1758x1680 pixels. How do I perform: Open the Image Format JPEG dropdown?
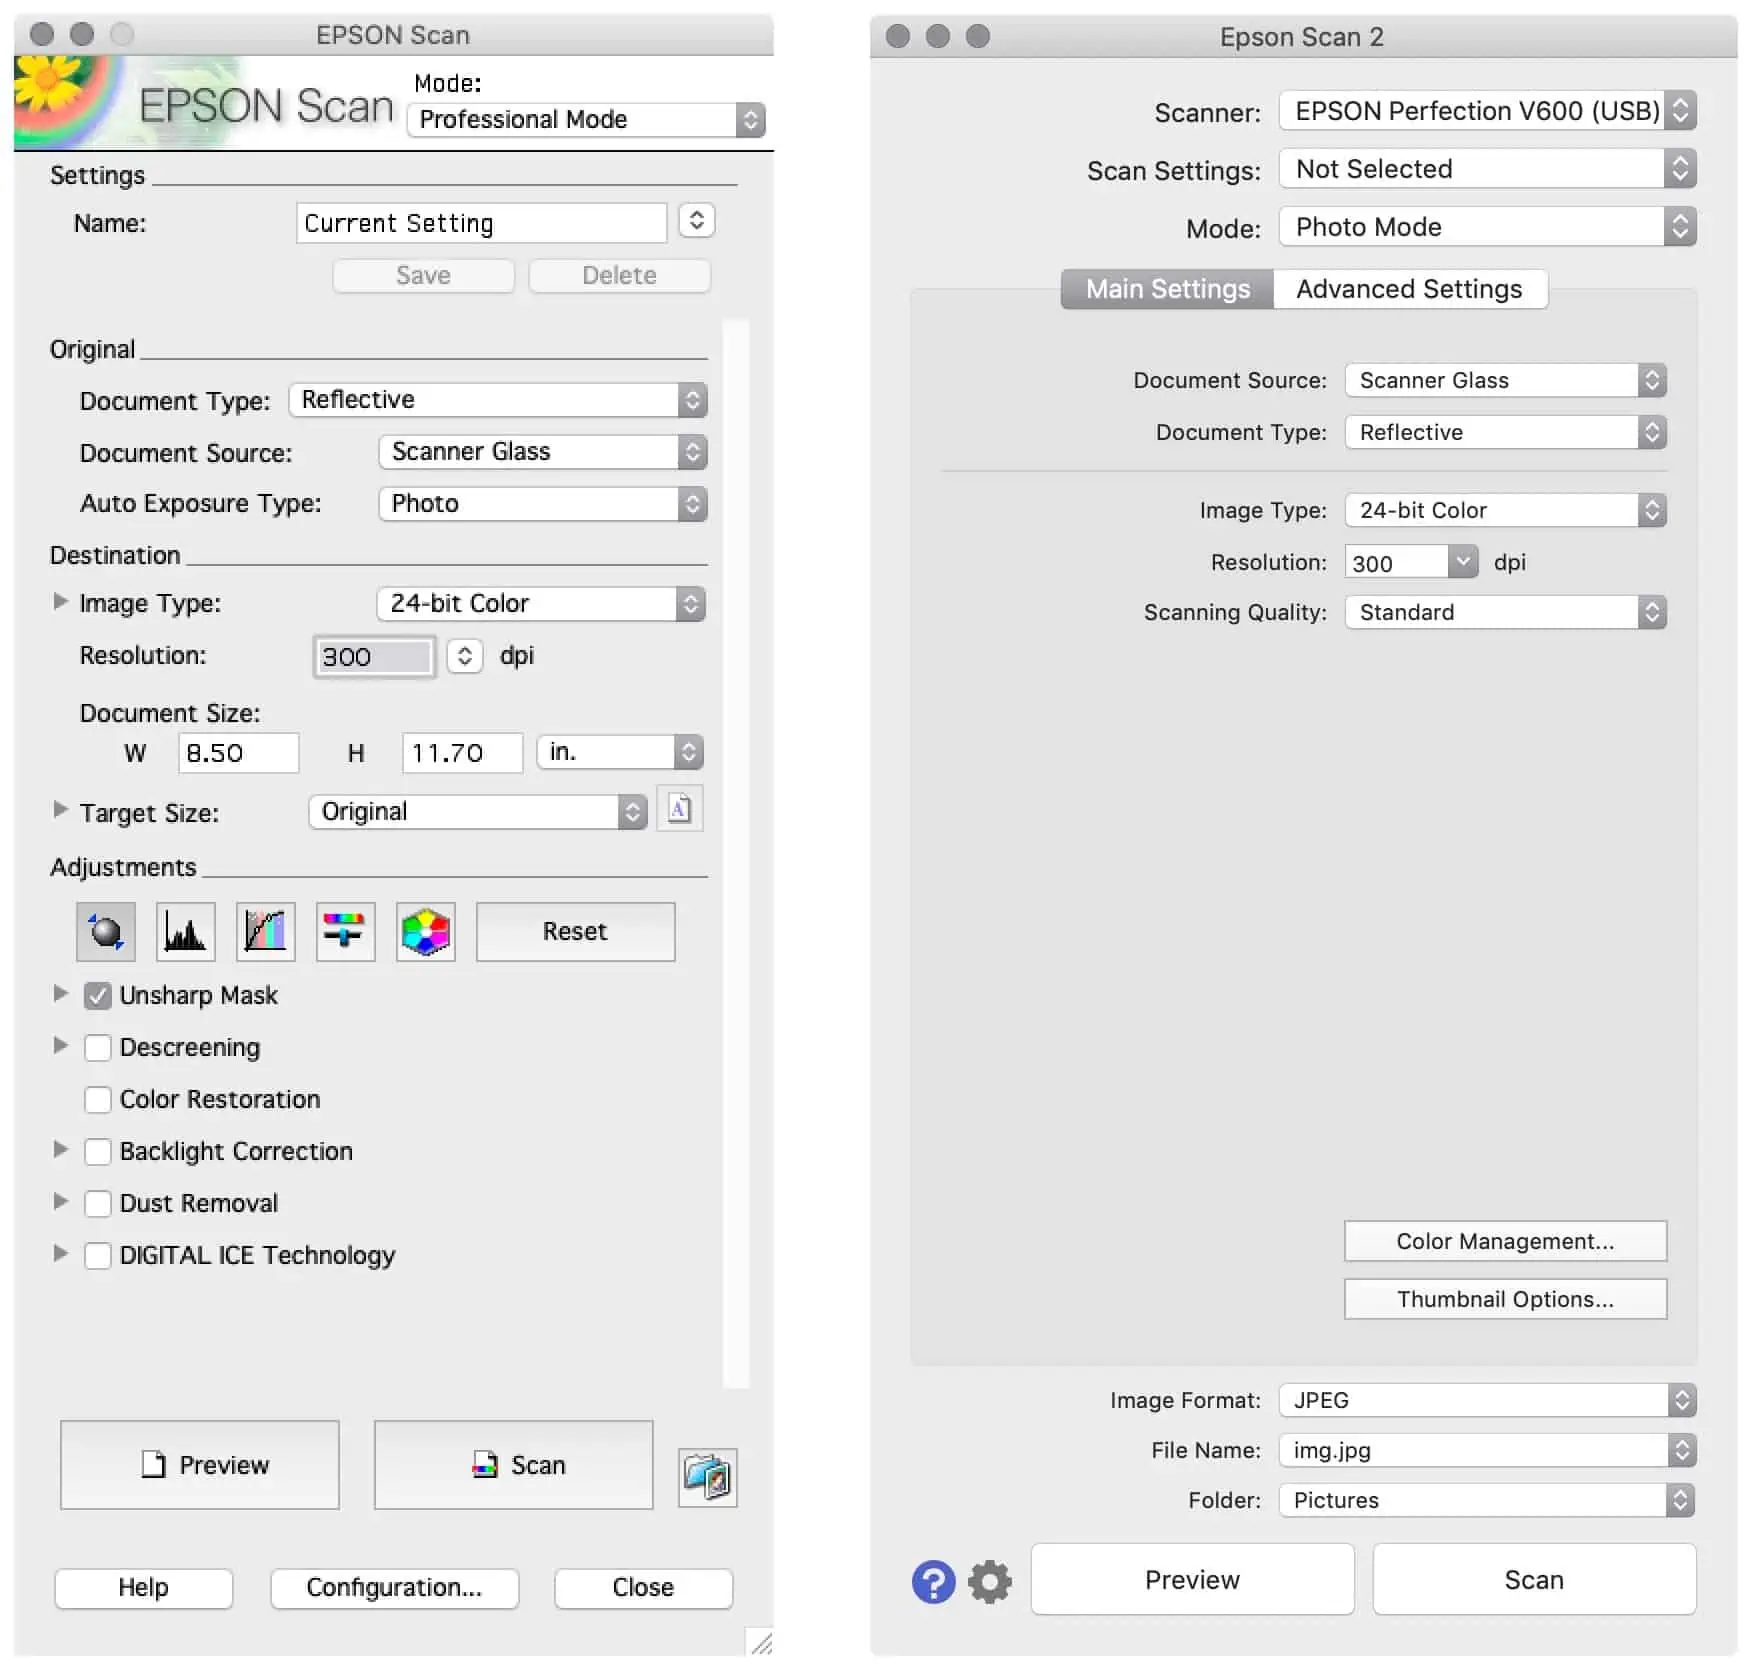1487,1401
